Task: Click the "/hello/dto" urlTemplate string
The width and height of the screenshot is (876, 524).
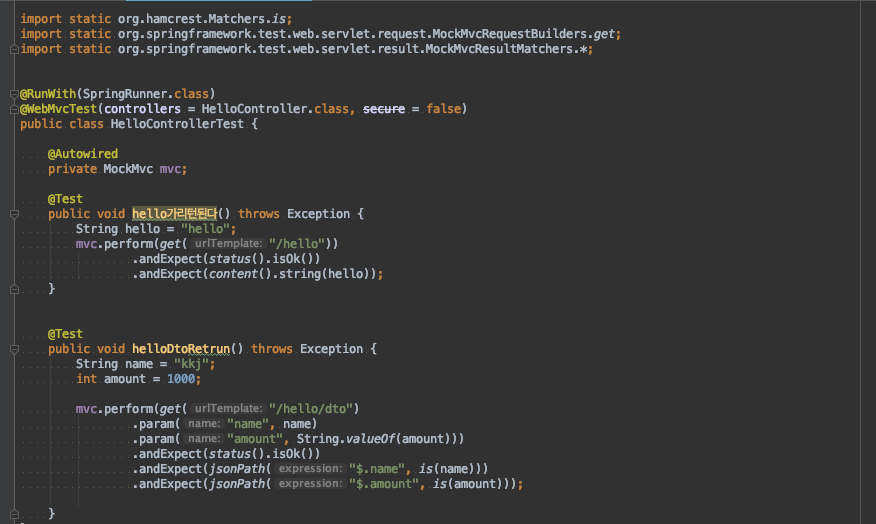Action: (310, 409)
